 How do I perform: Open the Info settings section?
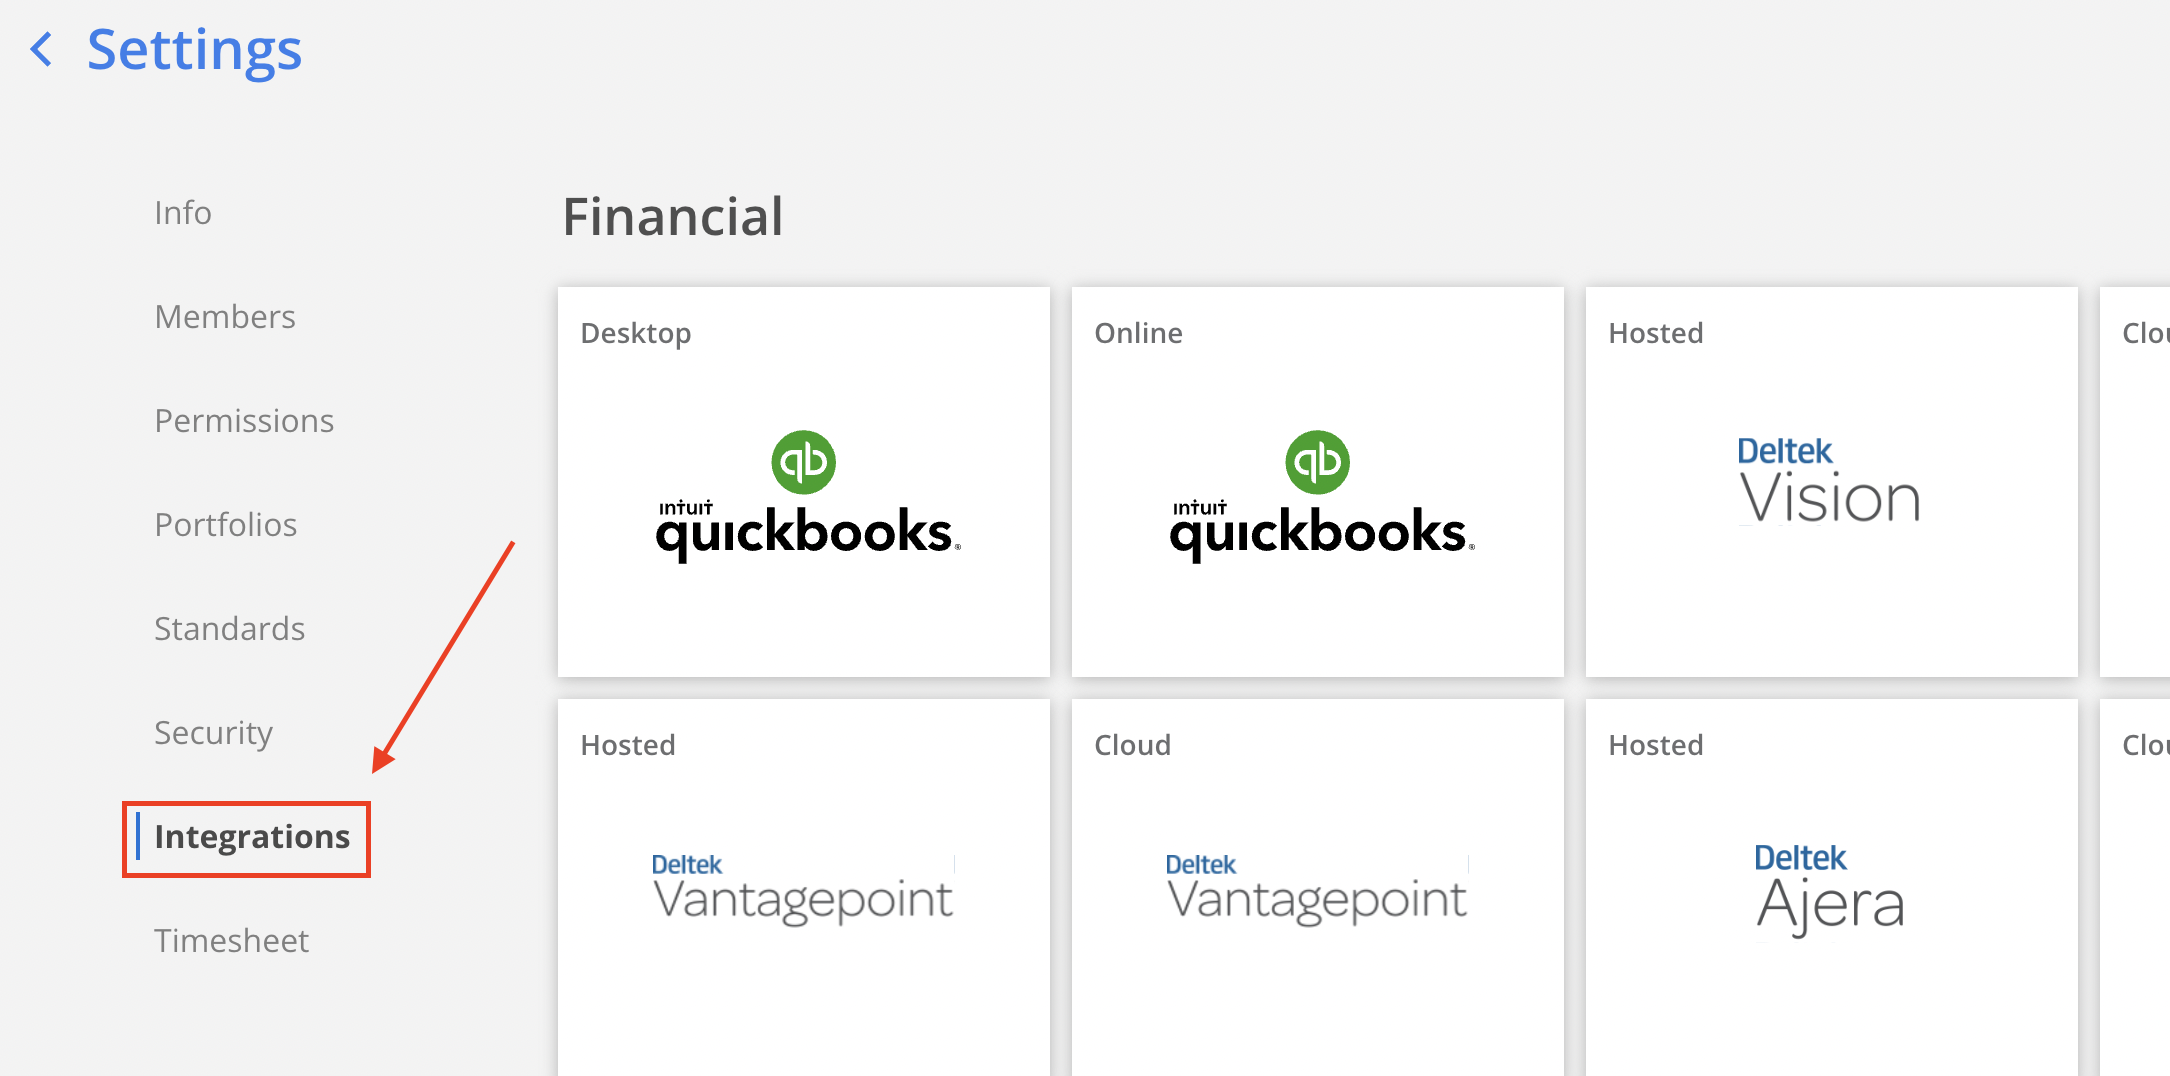pos(183,213)
